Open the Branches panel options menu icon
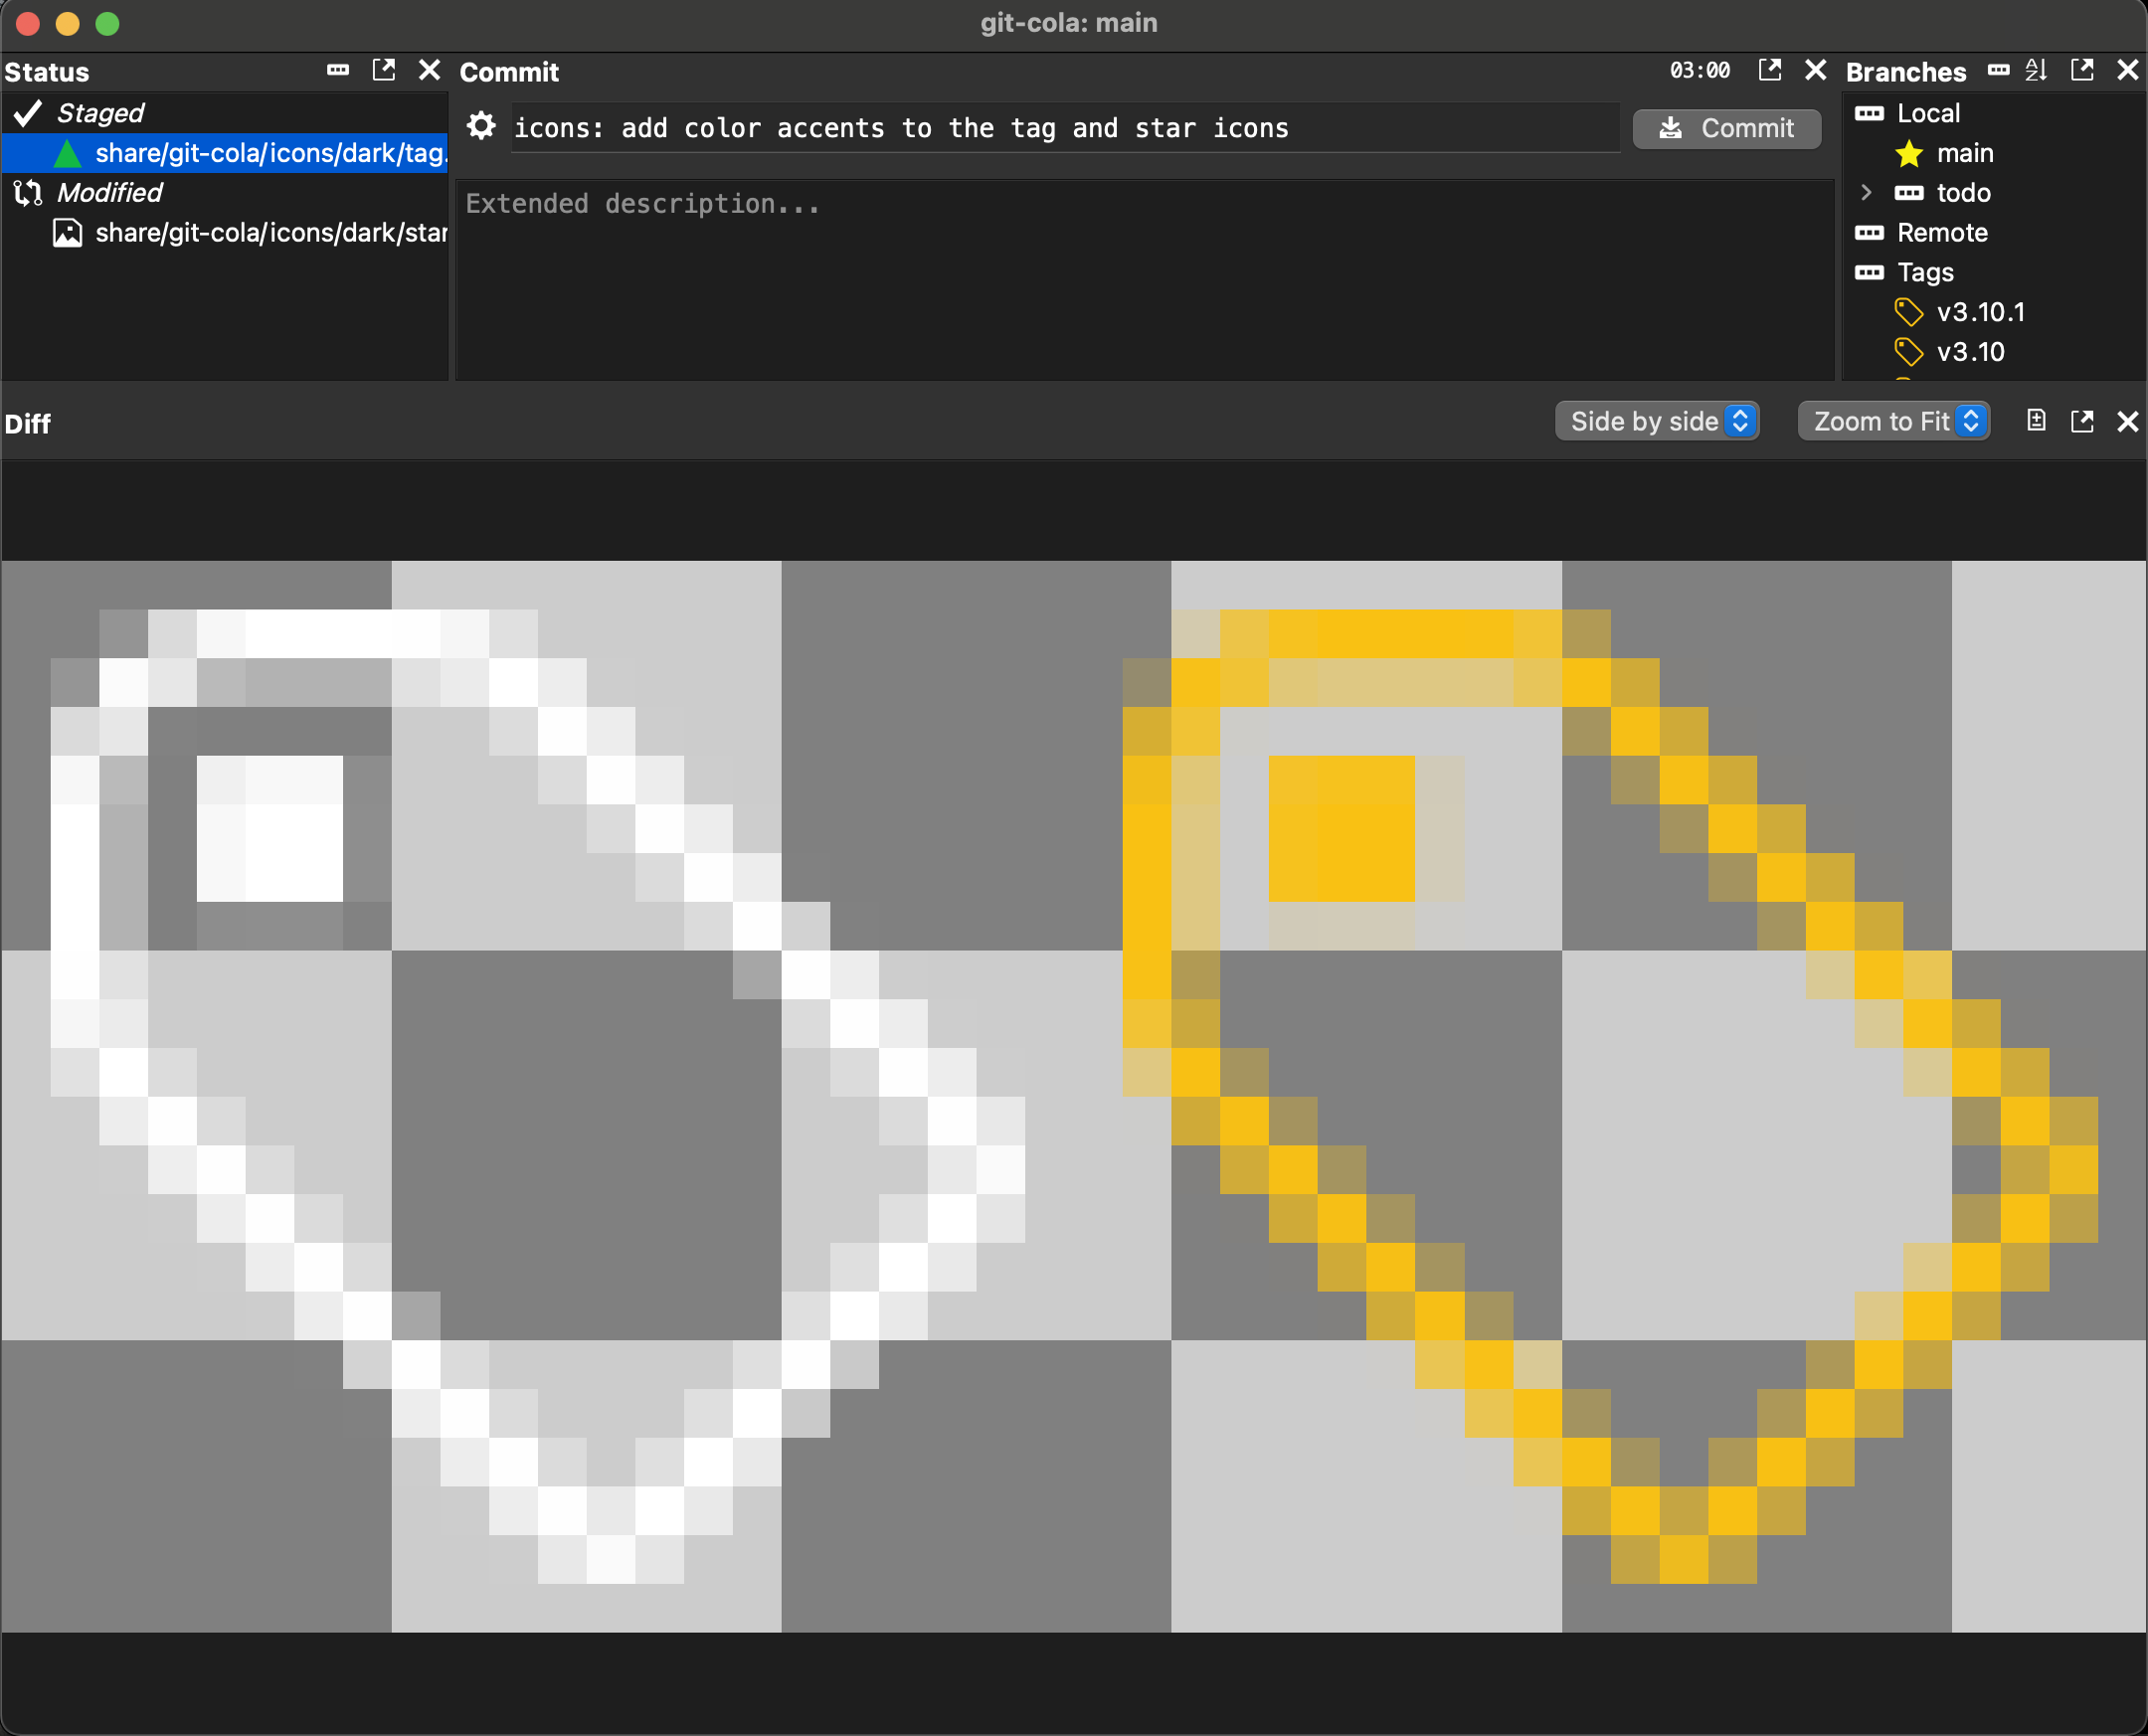Viewport: 2148px width, 1736px height. click(x=1998, y=70)
